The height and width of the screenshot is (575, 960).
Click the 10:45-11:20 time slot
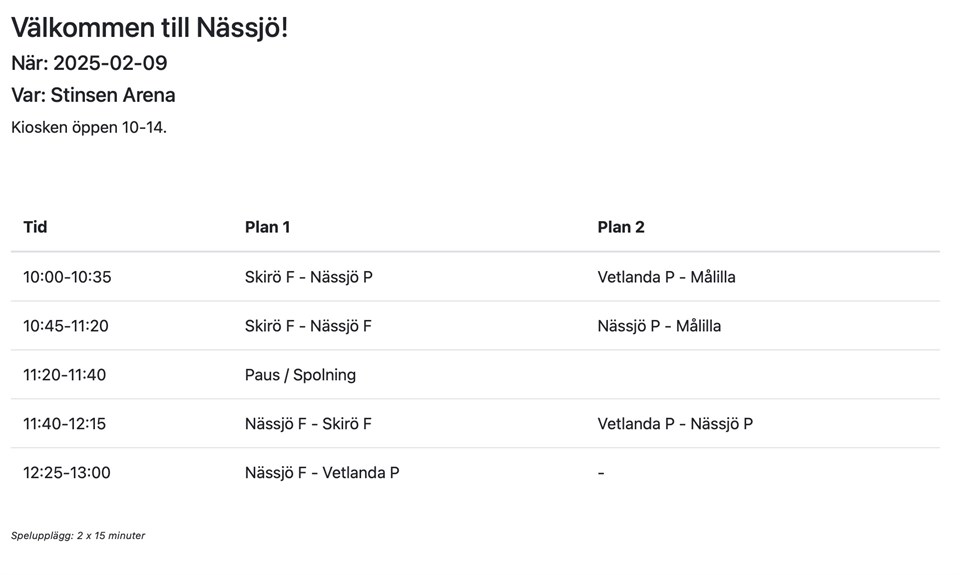click(66, 326)
